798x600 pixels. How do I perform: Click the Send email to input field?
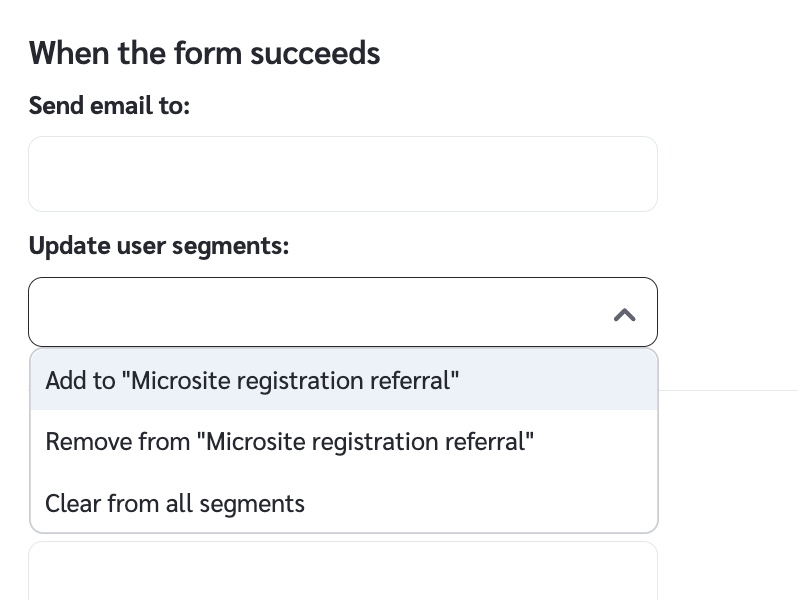pos(342,174)
